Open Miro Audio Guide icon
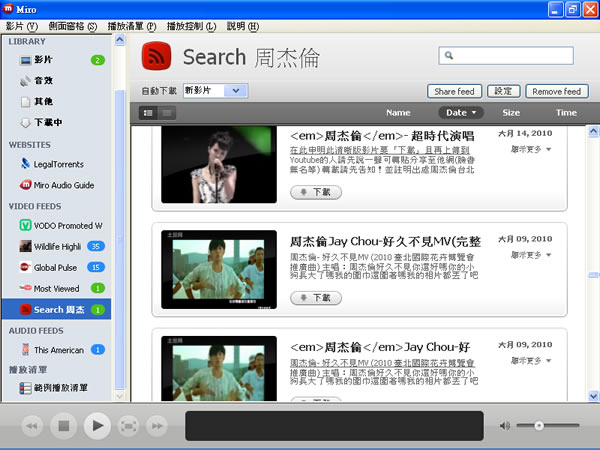 [x=26, y=185]
